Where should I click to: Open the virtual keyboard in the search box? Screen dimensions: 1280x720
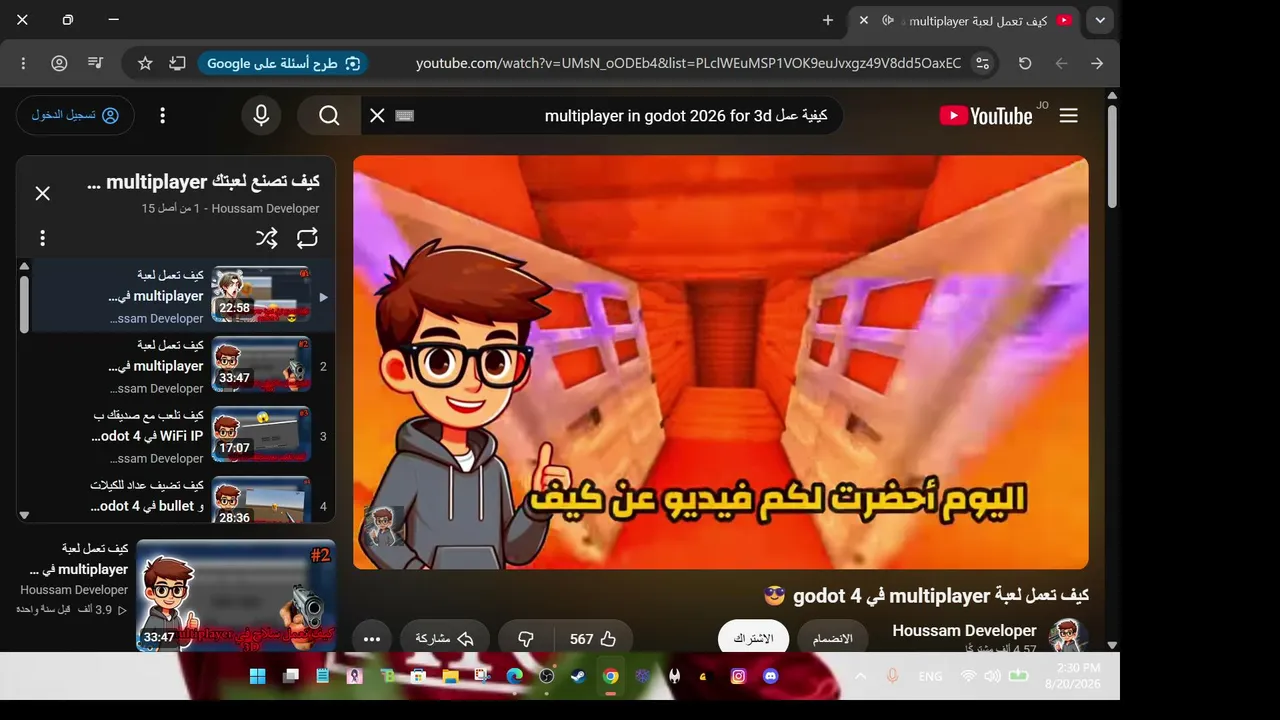(x=405, y=116)
